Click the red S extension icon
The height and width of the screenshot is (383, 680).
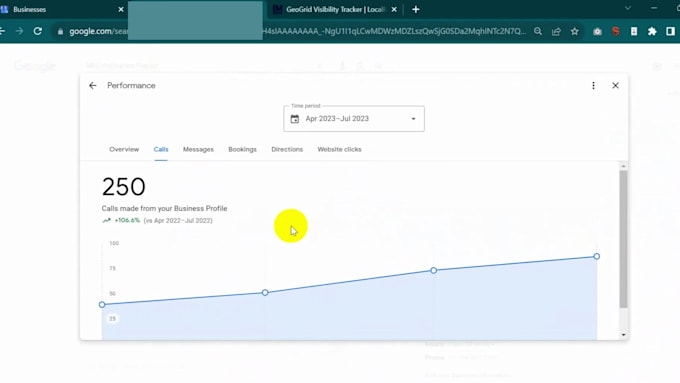(616, 31)
